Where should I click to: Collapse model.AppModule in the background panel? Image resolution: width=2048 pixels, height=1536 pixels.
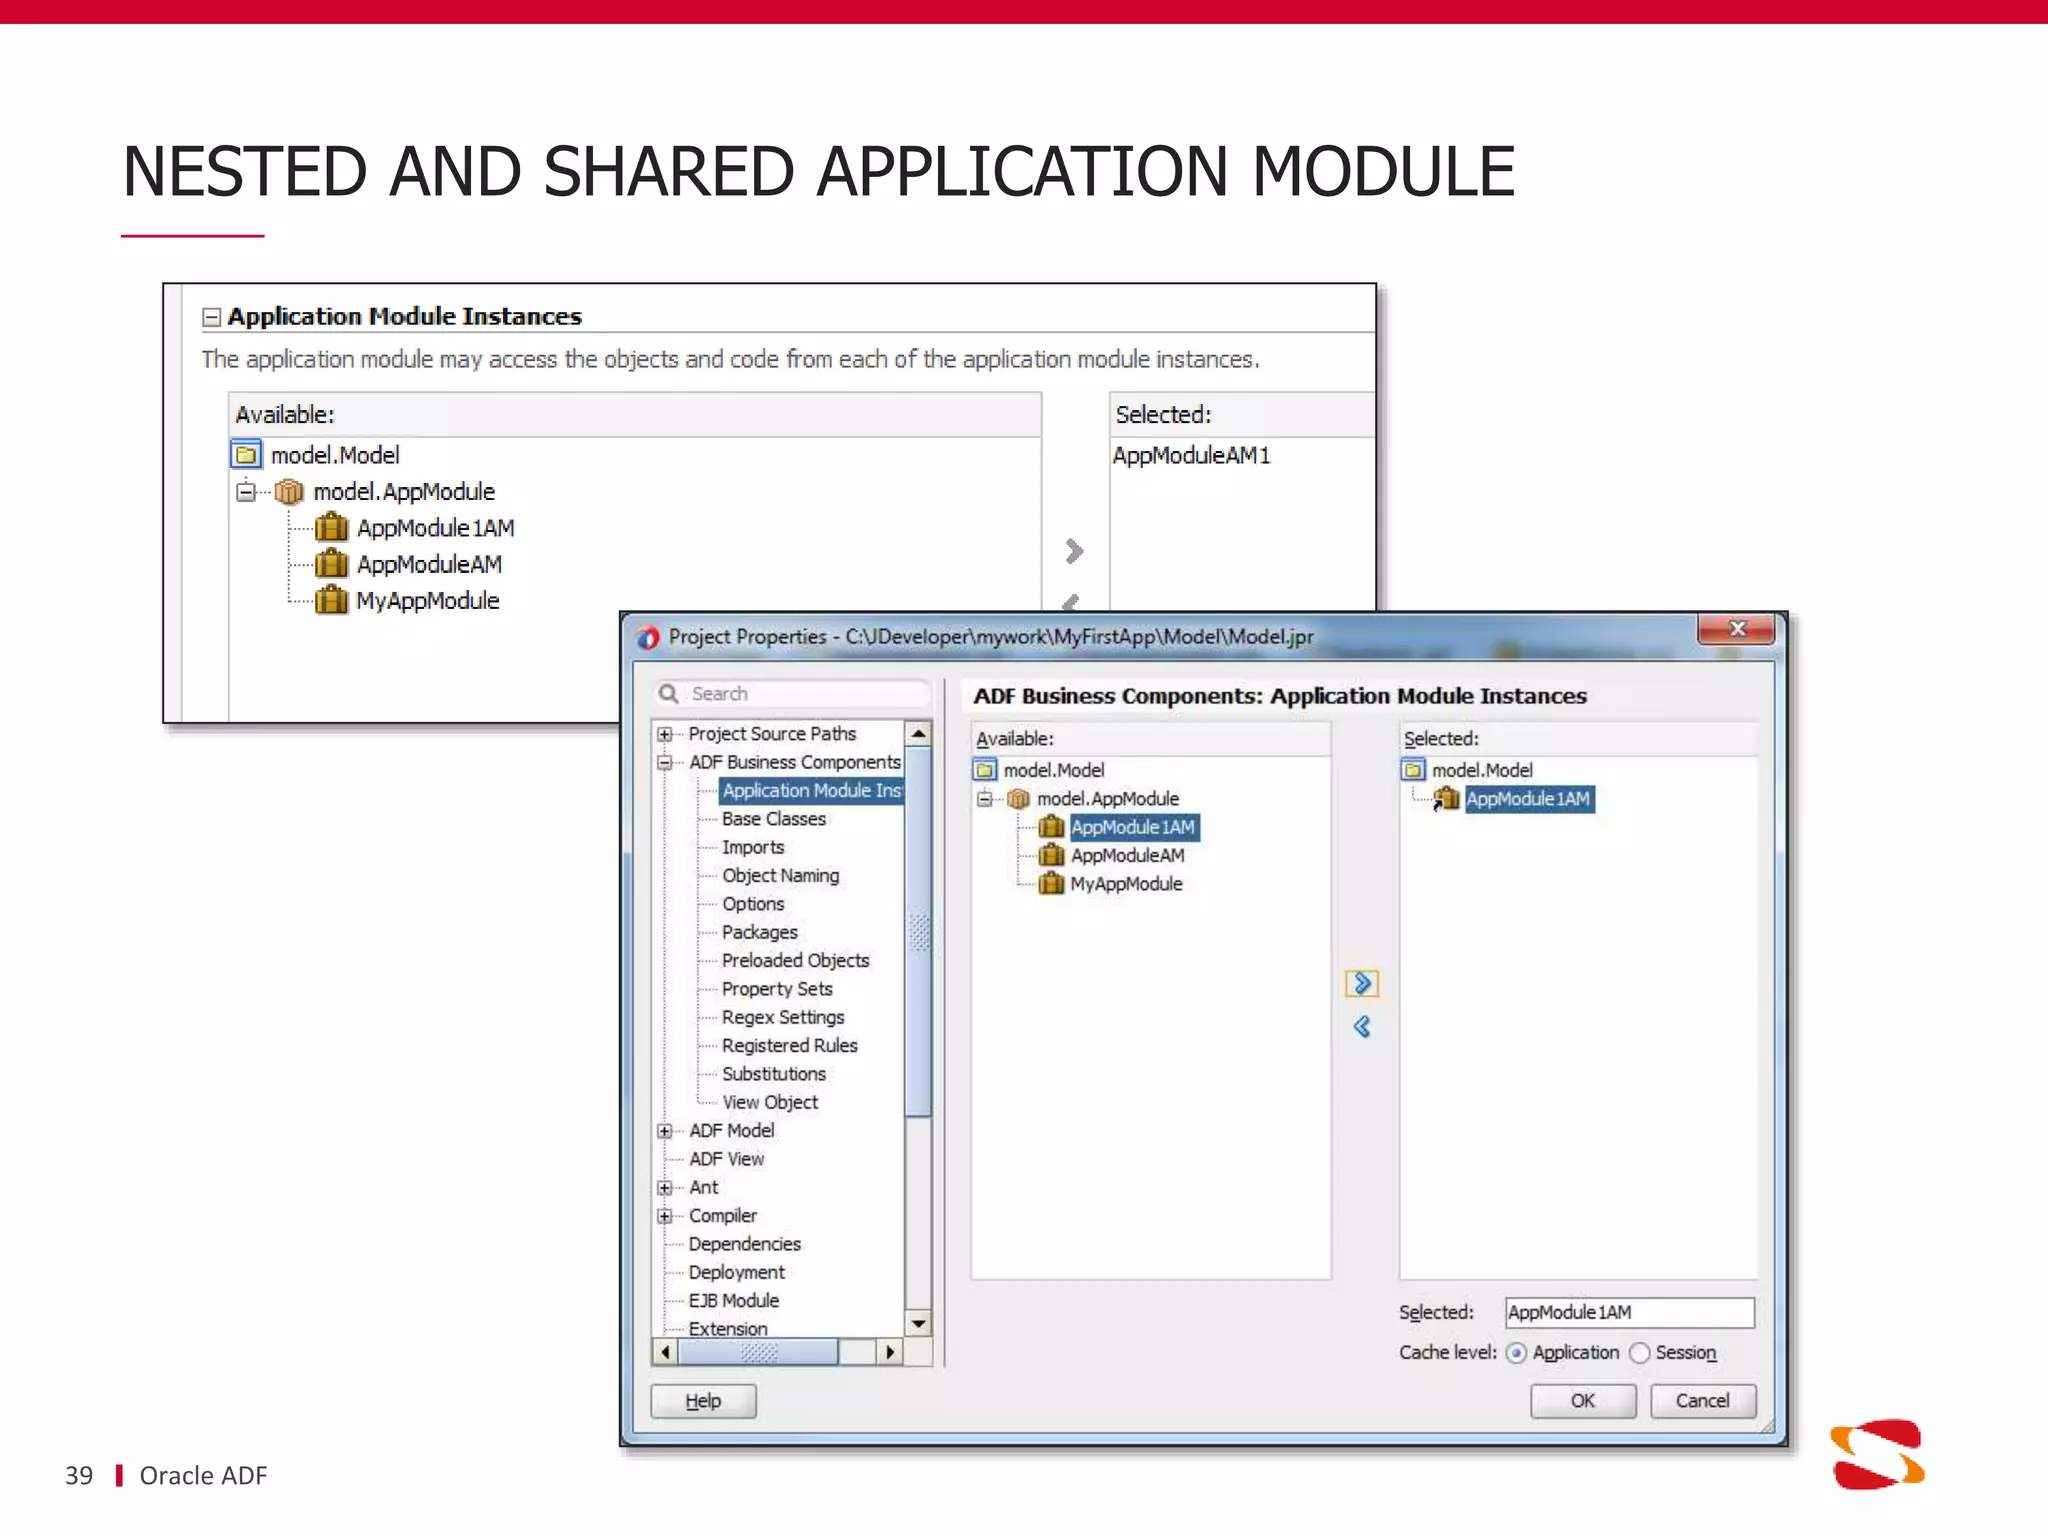[x=246, y=492]
